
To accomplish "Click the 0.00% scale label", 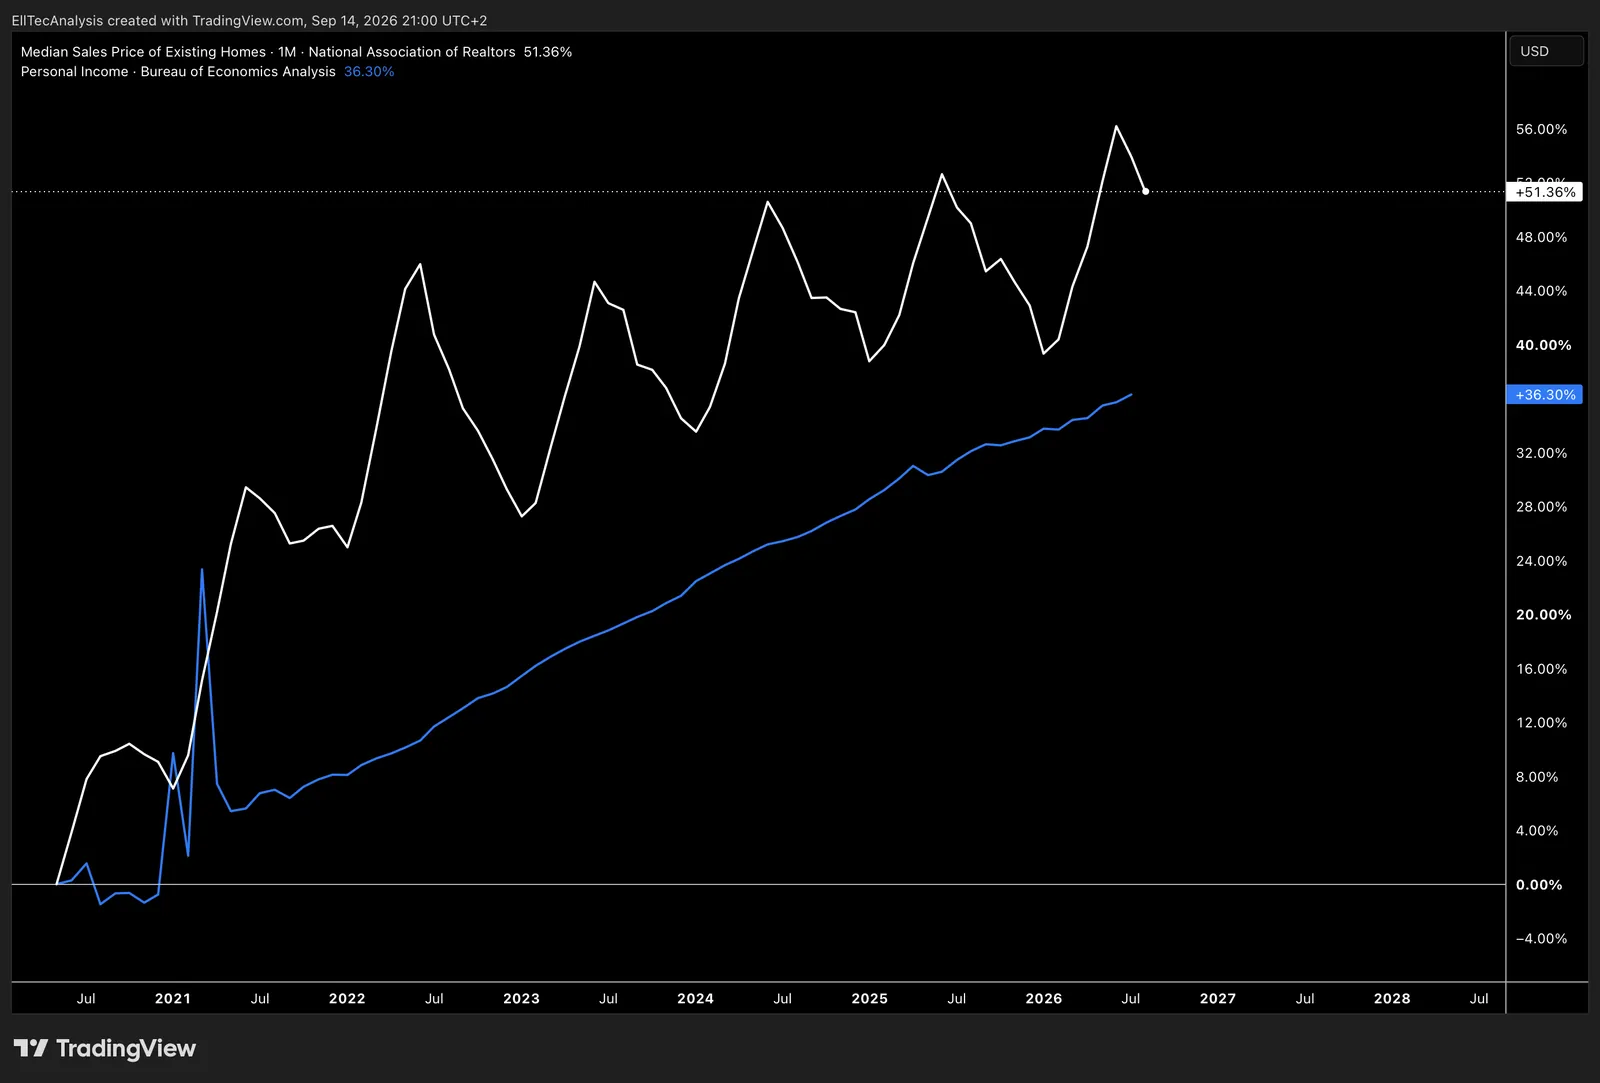I will pyautogui.click(x=1539, y=885).
